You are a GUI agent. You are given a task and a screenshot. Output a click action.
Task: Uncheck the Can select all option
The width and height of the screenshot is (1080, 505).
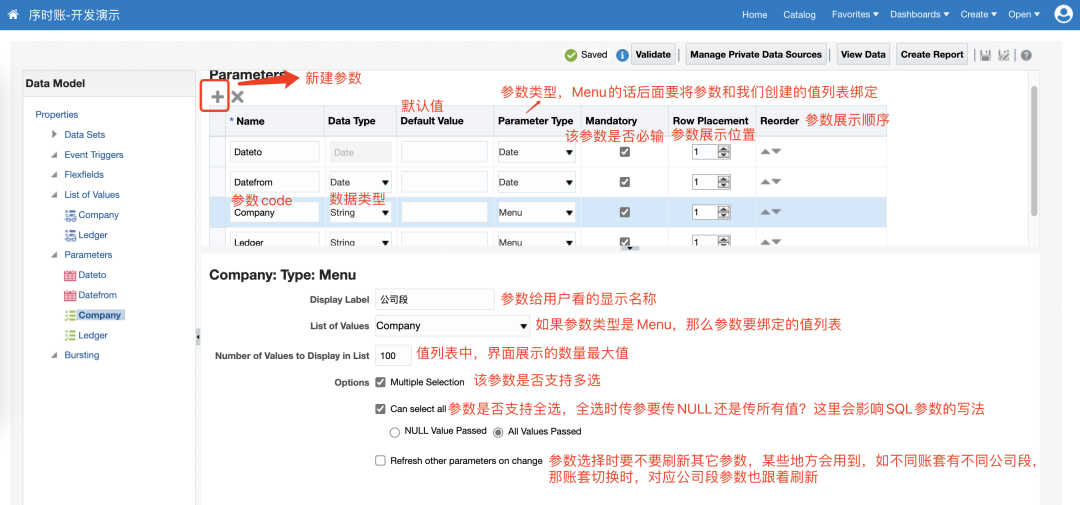tap(380, 409)
